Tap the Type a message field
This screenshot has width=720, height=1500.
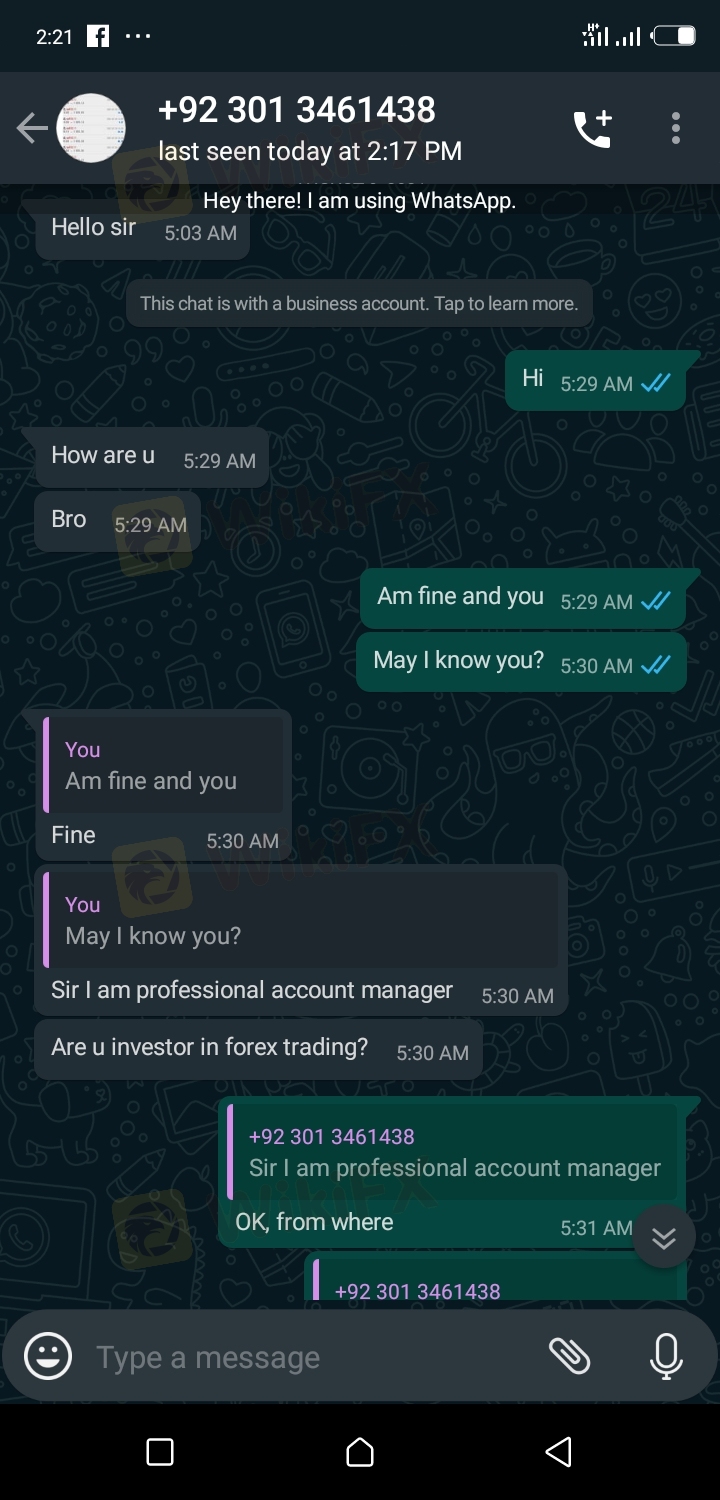tap(300, 1357)
